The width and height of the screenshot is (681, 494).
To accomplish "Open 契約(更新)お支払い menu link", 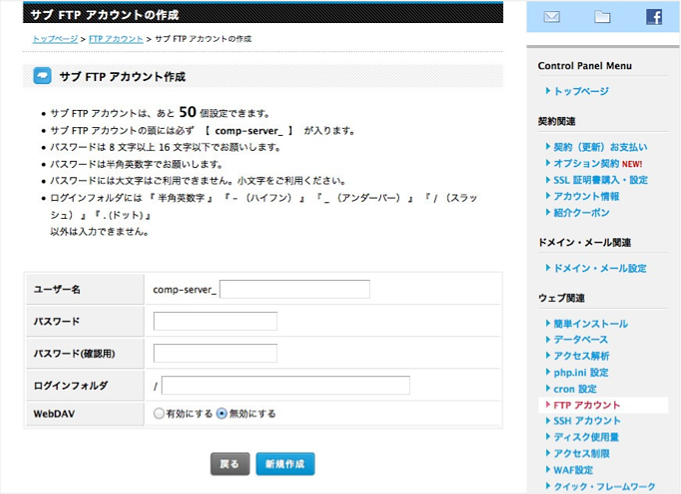I will click(x=600, y=147).
